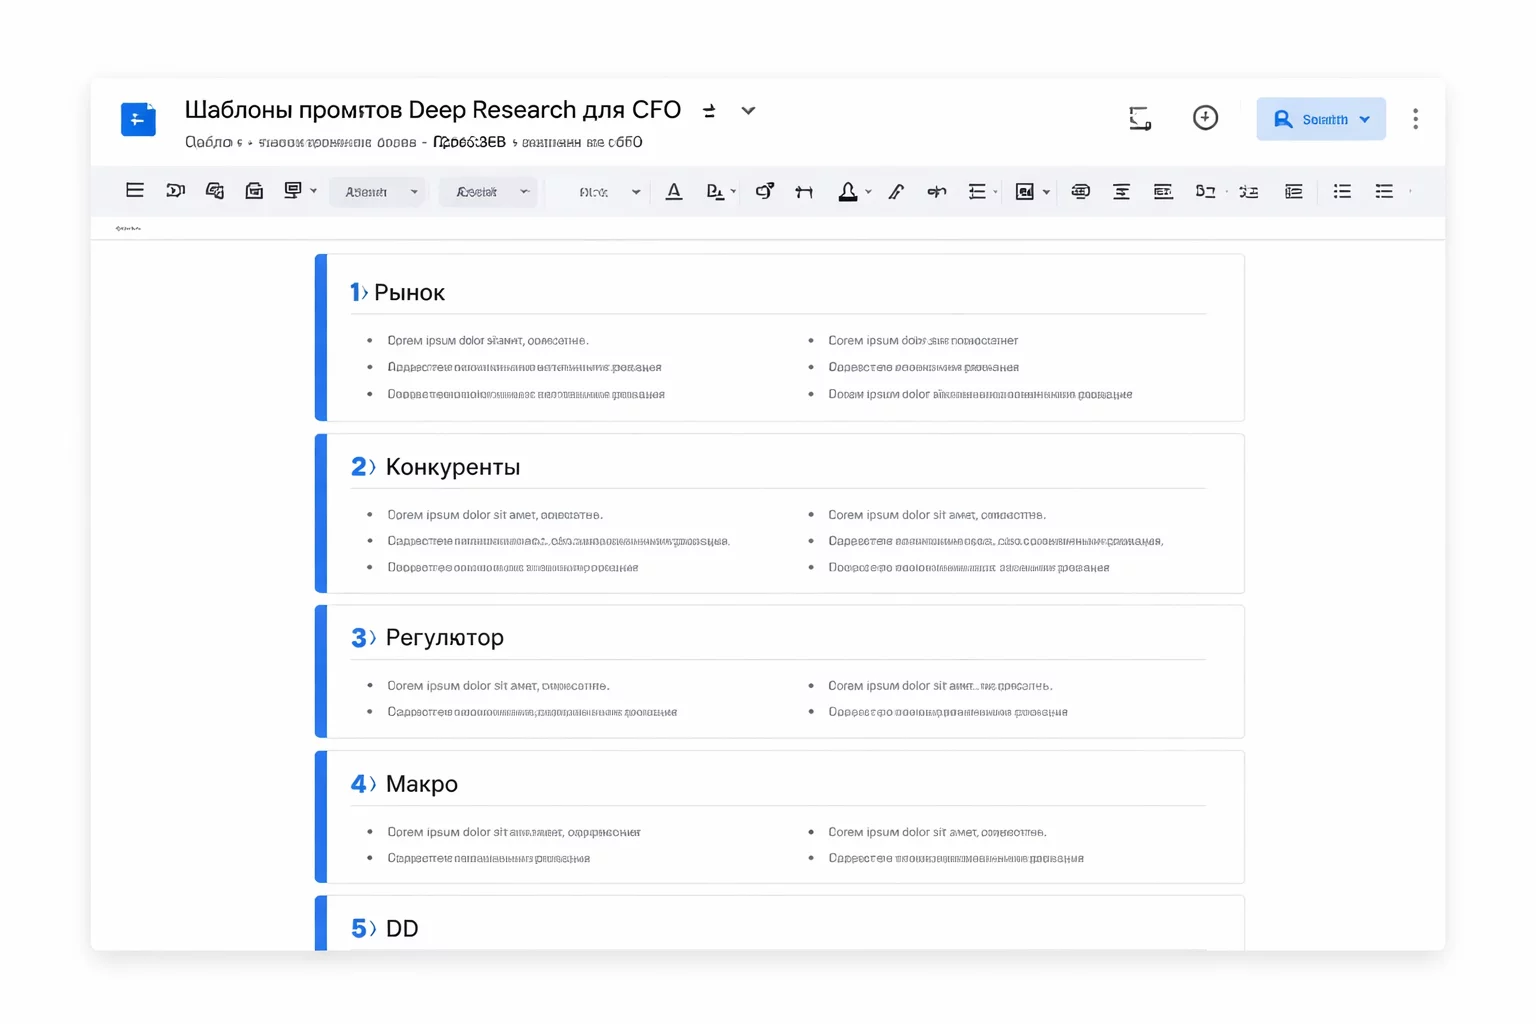This screenshot has width=1536, height=1024.
Task: Click the blue document file icon
Action: [138, 119]
